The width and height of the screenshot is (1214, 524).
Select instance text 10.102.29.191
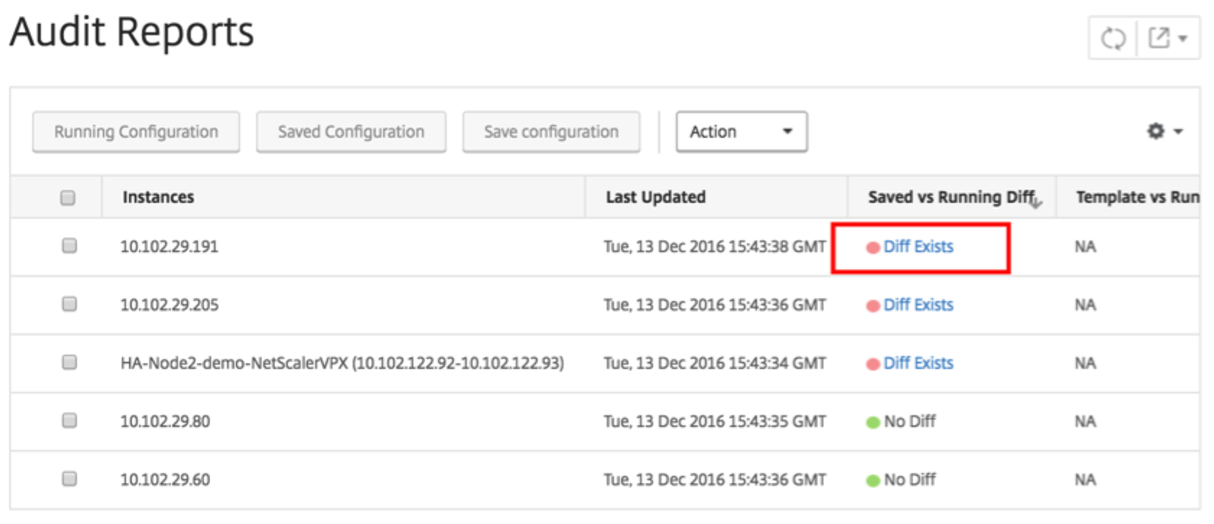pos(169,246)
